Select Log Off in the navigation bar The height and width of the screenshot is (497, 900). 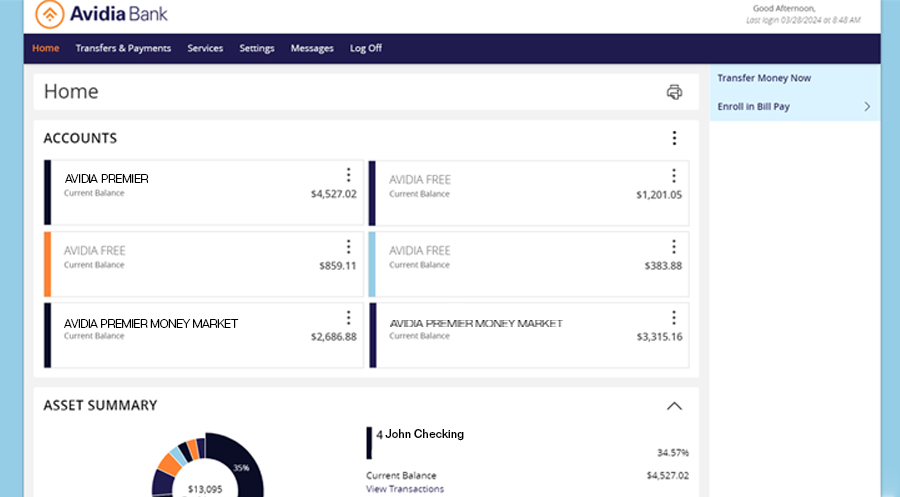[366, 48]
